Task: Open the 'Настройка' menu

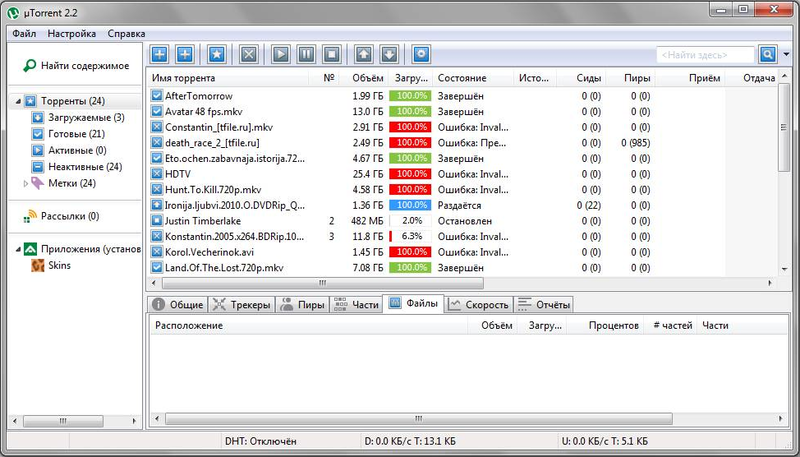Action: coord(71,34)
